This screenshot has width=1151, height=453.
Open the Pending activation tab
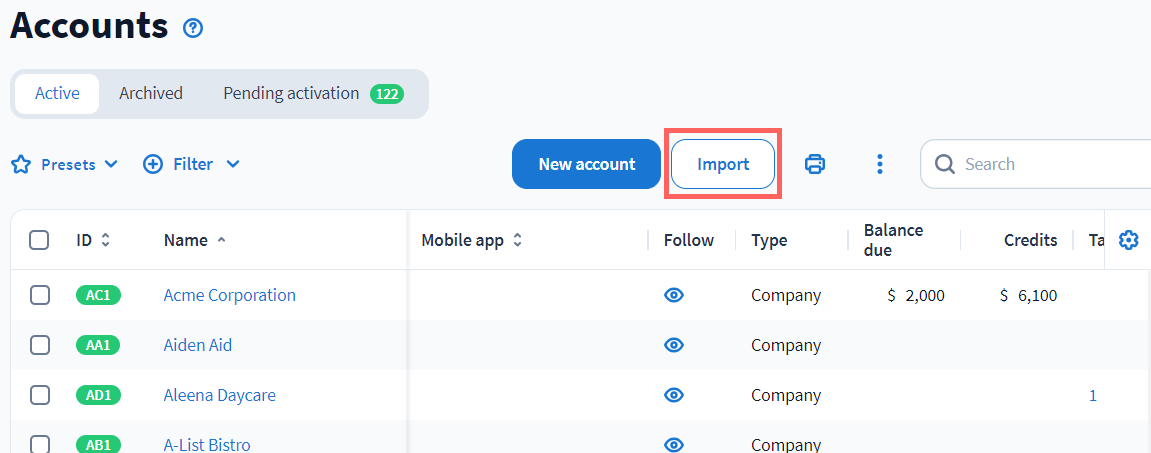(312, 93)
